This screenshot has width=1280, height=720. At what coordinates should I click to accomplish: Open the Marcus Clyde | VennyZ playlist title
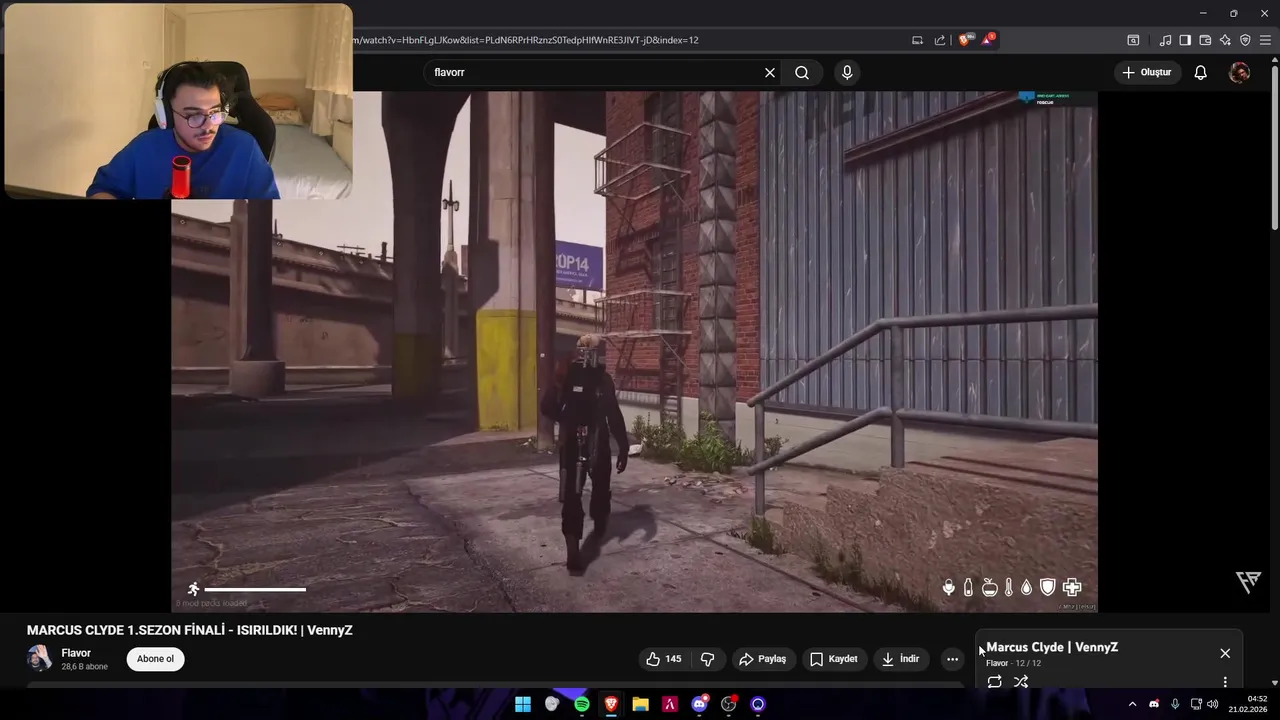click(x=1052, y=647)
